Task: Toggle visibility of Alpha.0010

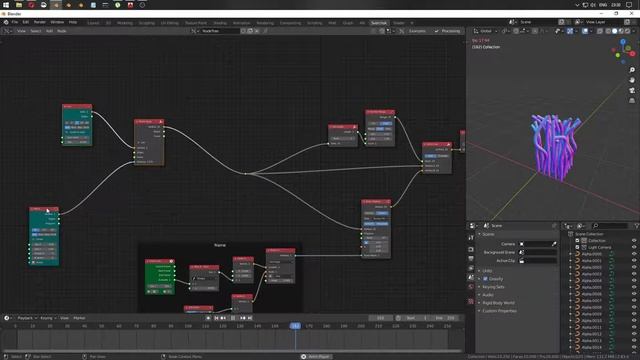Action: [634, 321]
